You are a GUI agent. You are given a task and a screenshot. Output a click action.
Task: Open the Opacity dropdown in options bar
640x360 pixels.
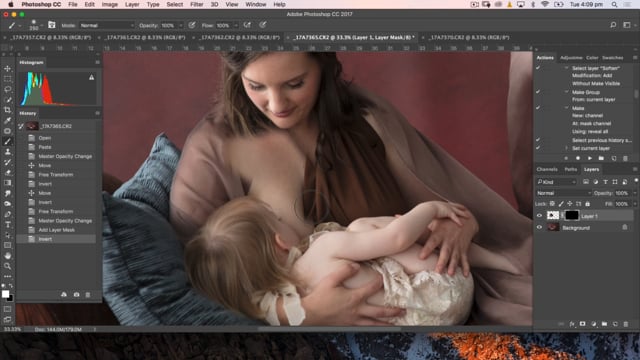click(180, 25)
